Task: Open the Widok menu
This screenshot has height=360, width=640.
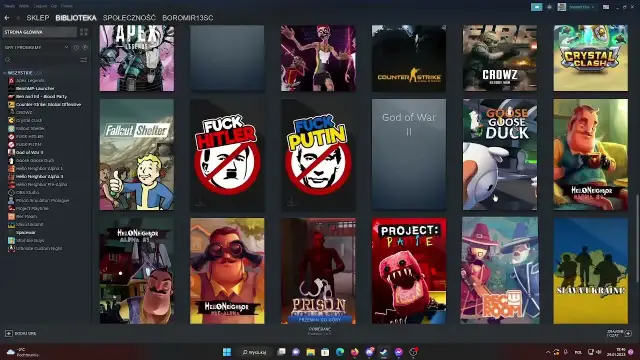Action: coord(24,6)
